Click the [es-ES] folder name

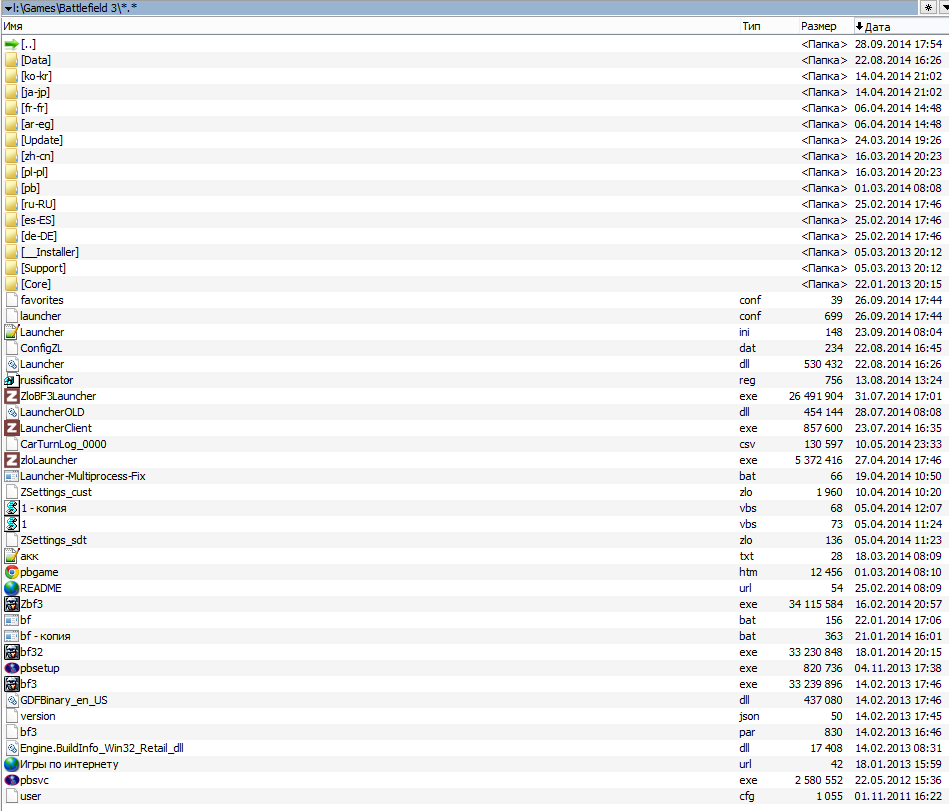(x=38, y=220)
